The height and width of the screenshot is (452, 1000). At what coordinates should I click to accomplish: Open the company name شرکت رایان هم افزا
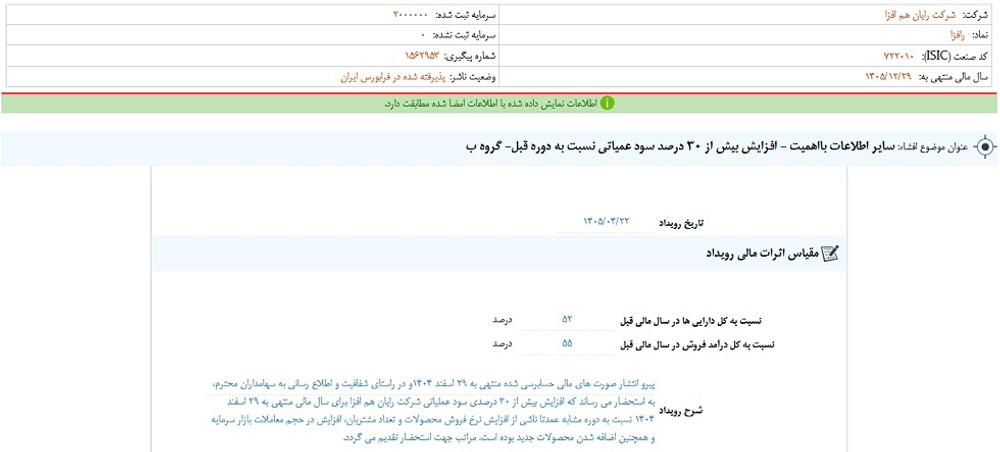(920, 14)
